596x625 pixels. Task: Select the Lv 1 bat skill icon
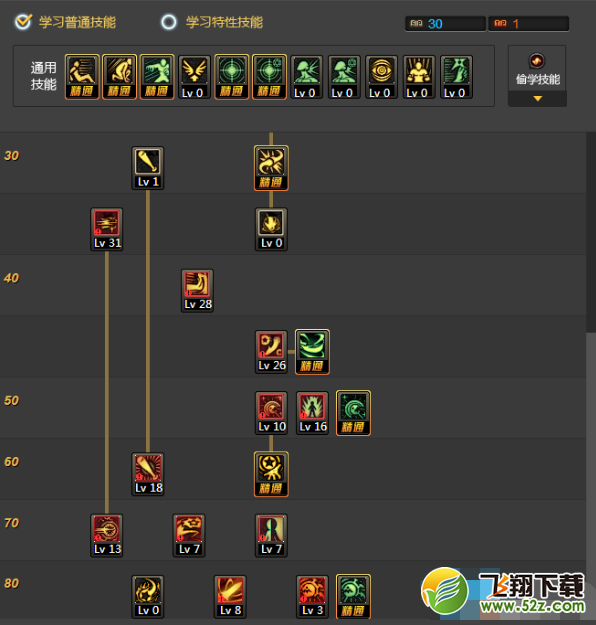point(148,168)
